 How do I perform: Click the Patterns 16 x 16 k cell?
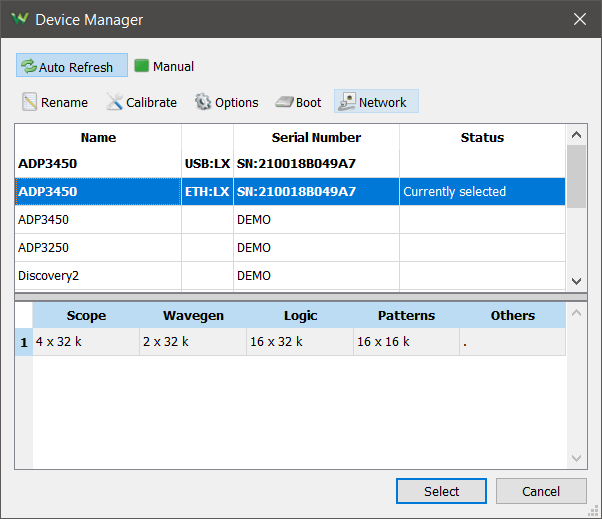pyautogui.click(x=406, y=342)
